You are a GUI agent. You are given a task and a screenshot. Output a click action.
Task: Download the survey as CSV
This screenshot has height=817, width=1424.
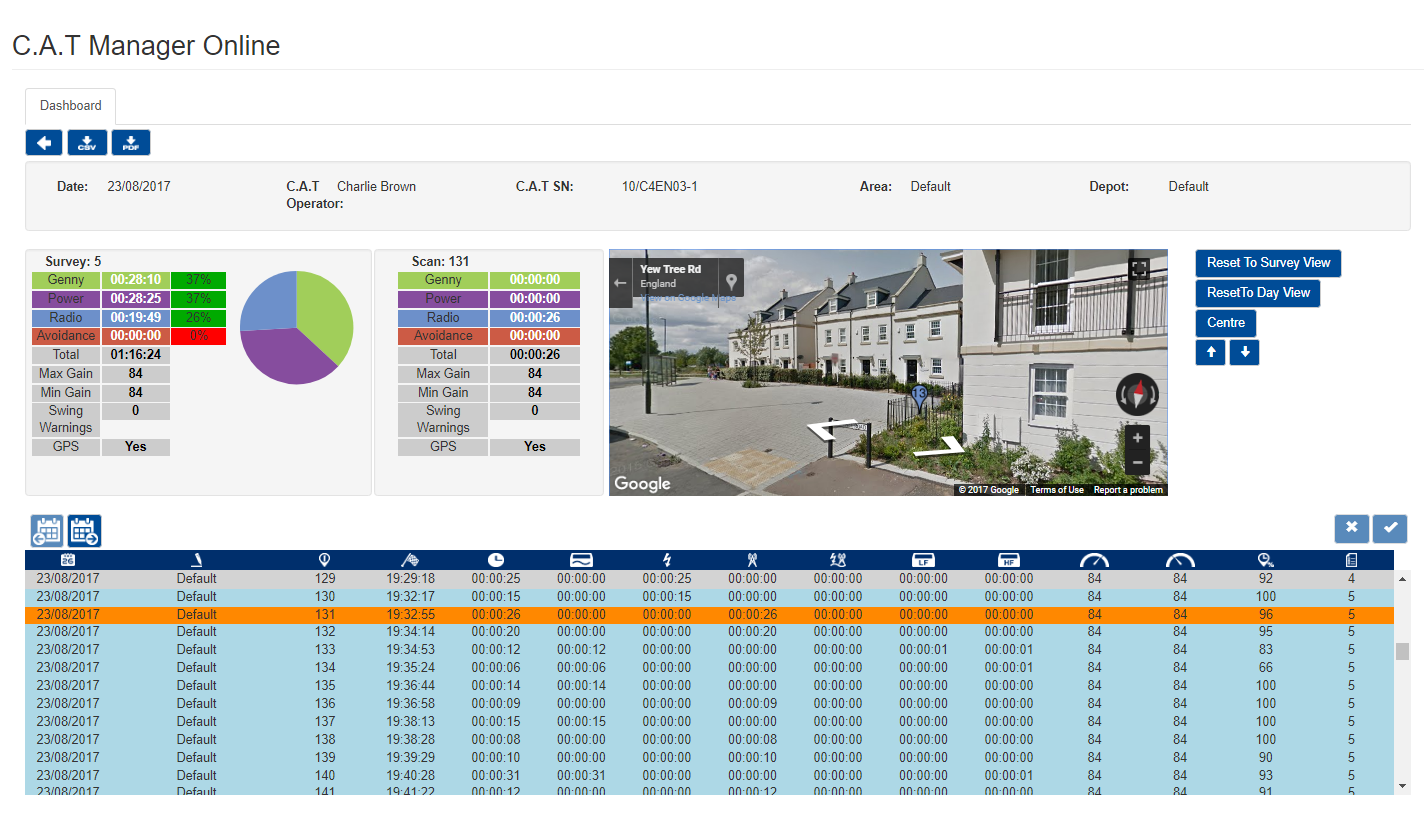pos(87,143)
